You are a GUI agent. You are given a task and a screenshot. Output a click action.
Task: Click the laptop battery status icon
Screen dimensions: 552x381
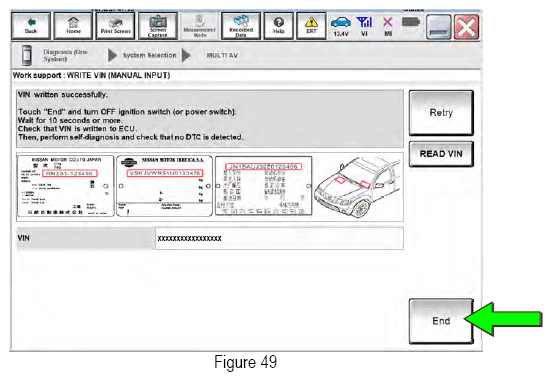click(411, 22)
